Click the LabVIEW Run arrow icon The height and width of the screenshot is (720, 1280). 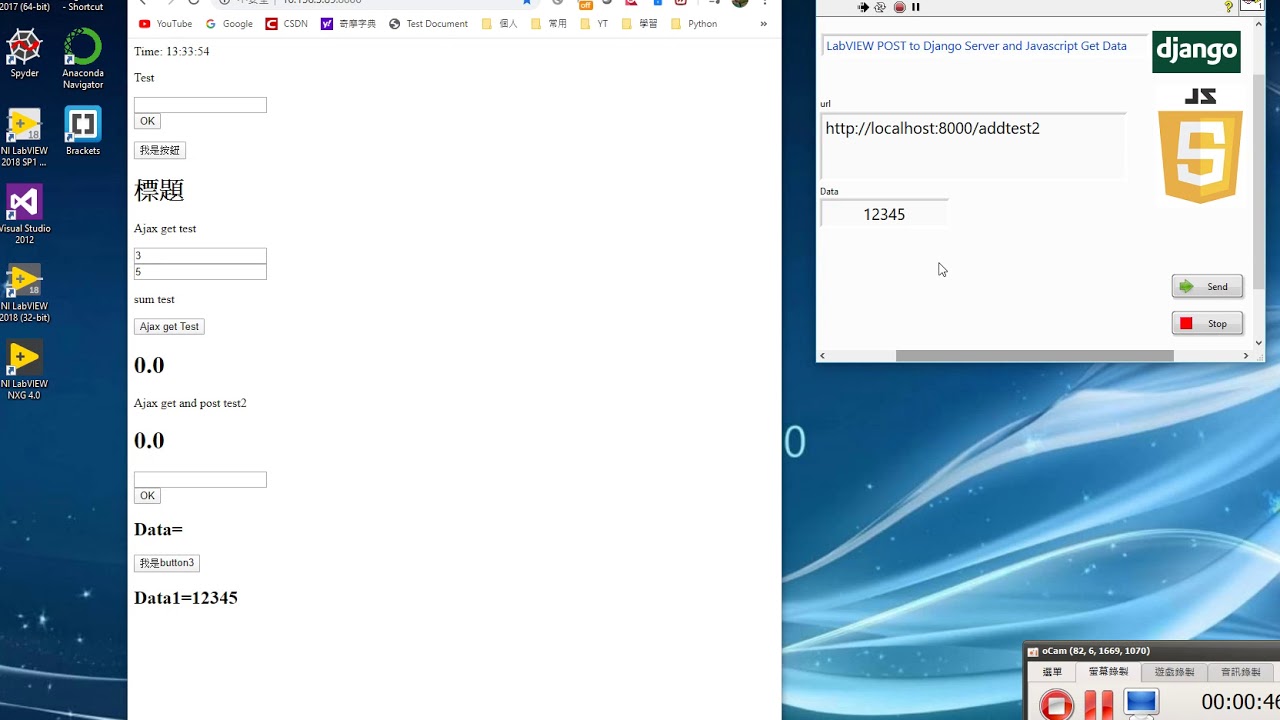[x=864, y=7]
